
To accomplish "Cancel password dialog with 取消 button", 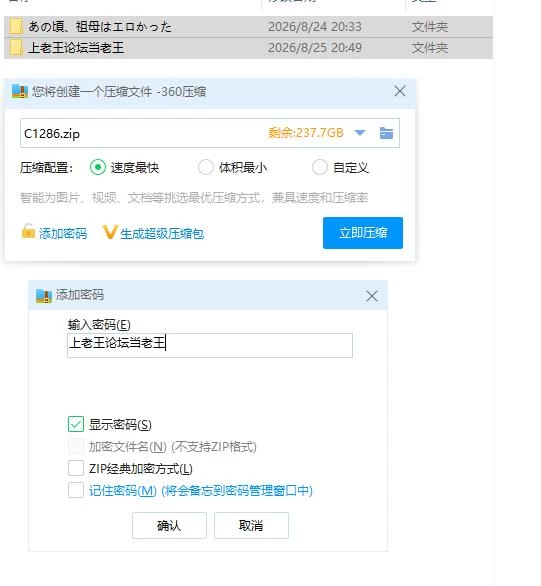I will (x=251, y=525).
